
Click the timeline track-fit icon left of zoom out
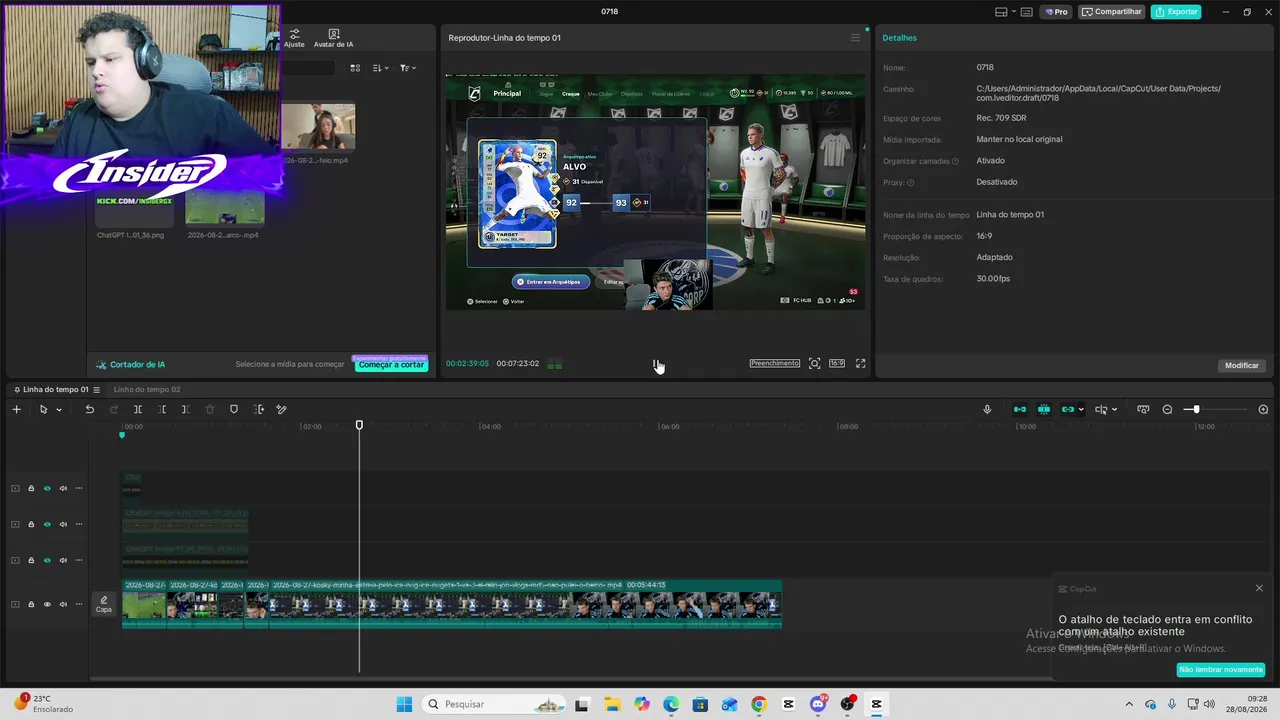(1143, 409)
